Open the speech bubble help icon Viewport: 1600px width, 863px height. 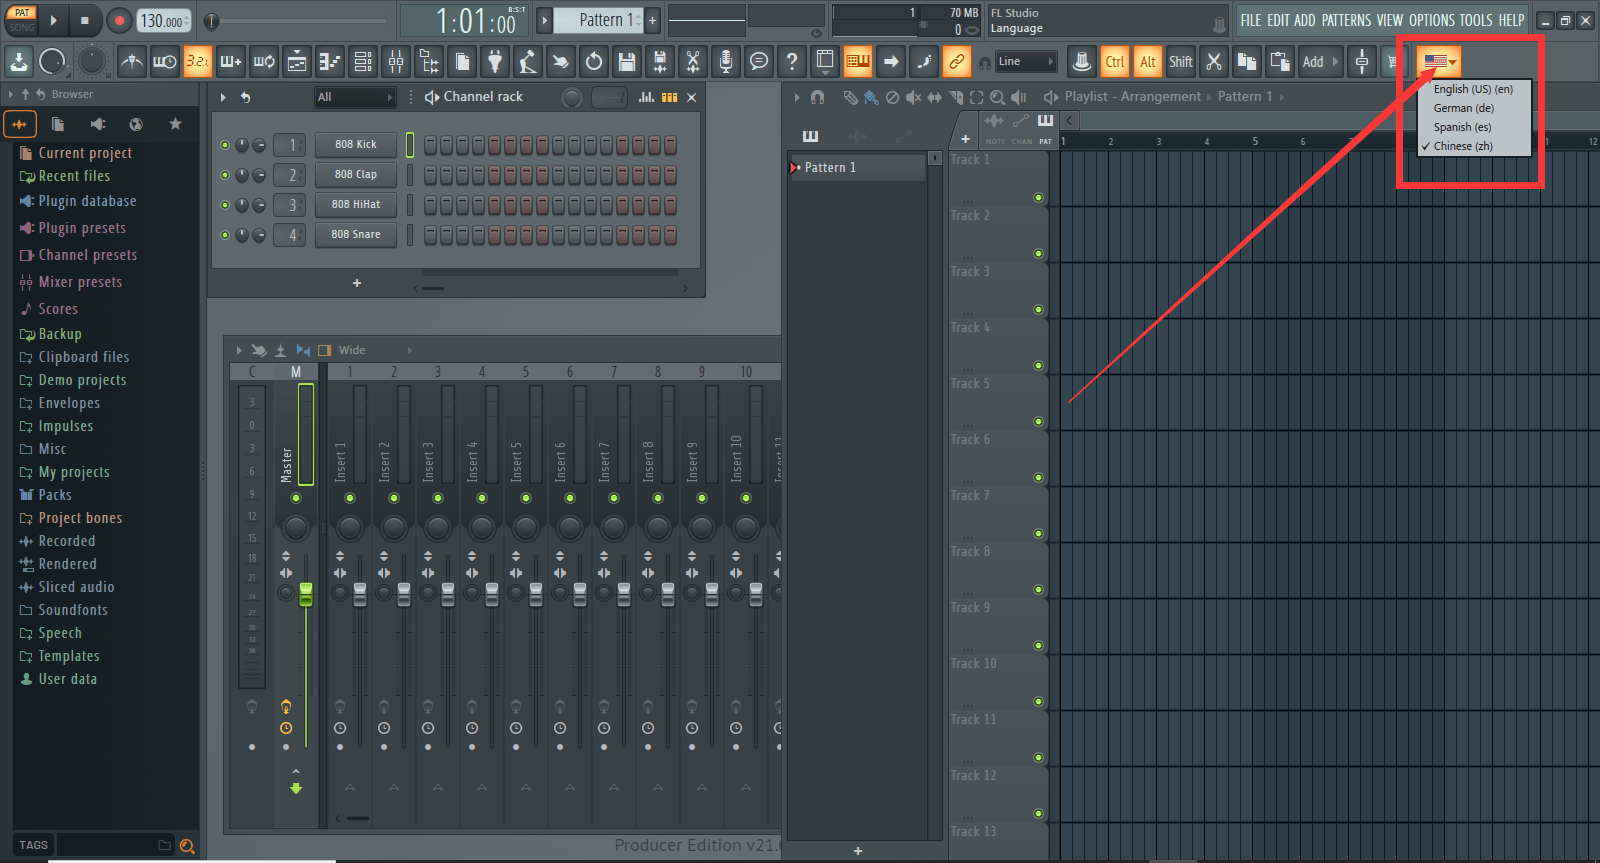pyautogui.click(x=759, y=62)
